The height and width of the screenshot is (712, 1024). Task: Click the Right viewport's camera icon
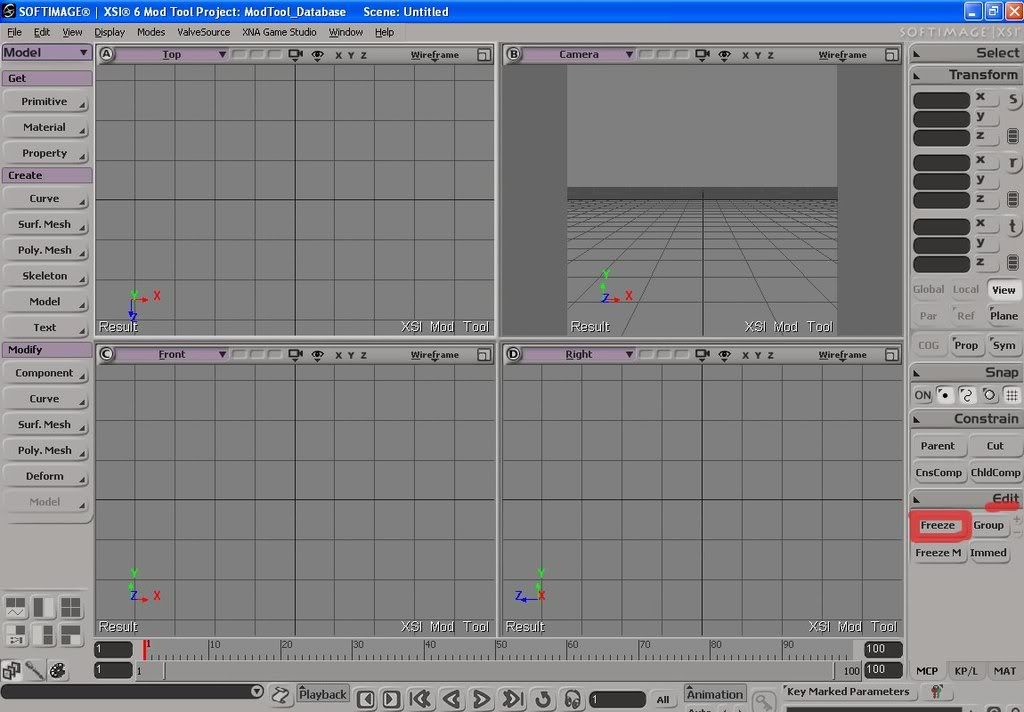click(702, 355)
